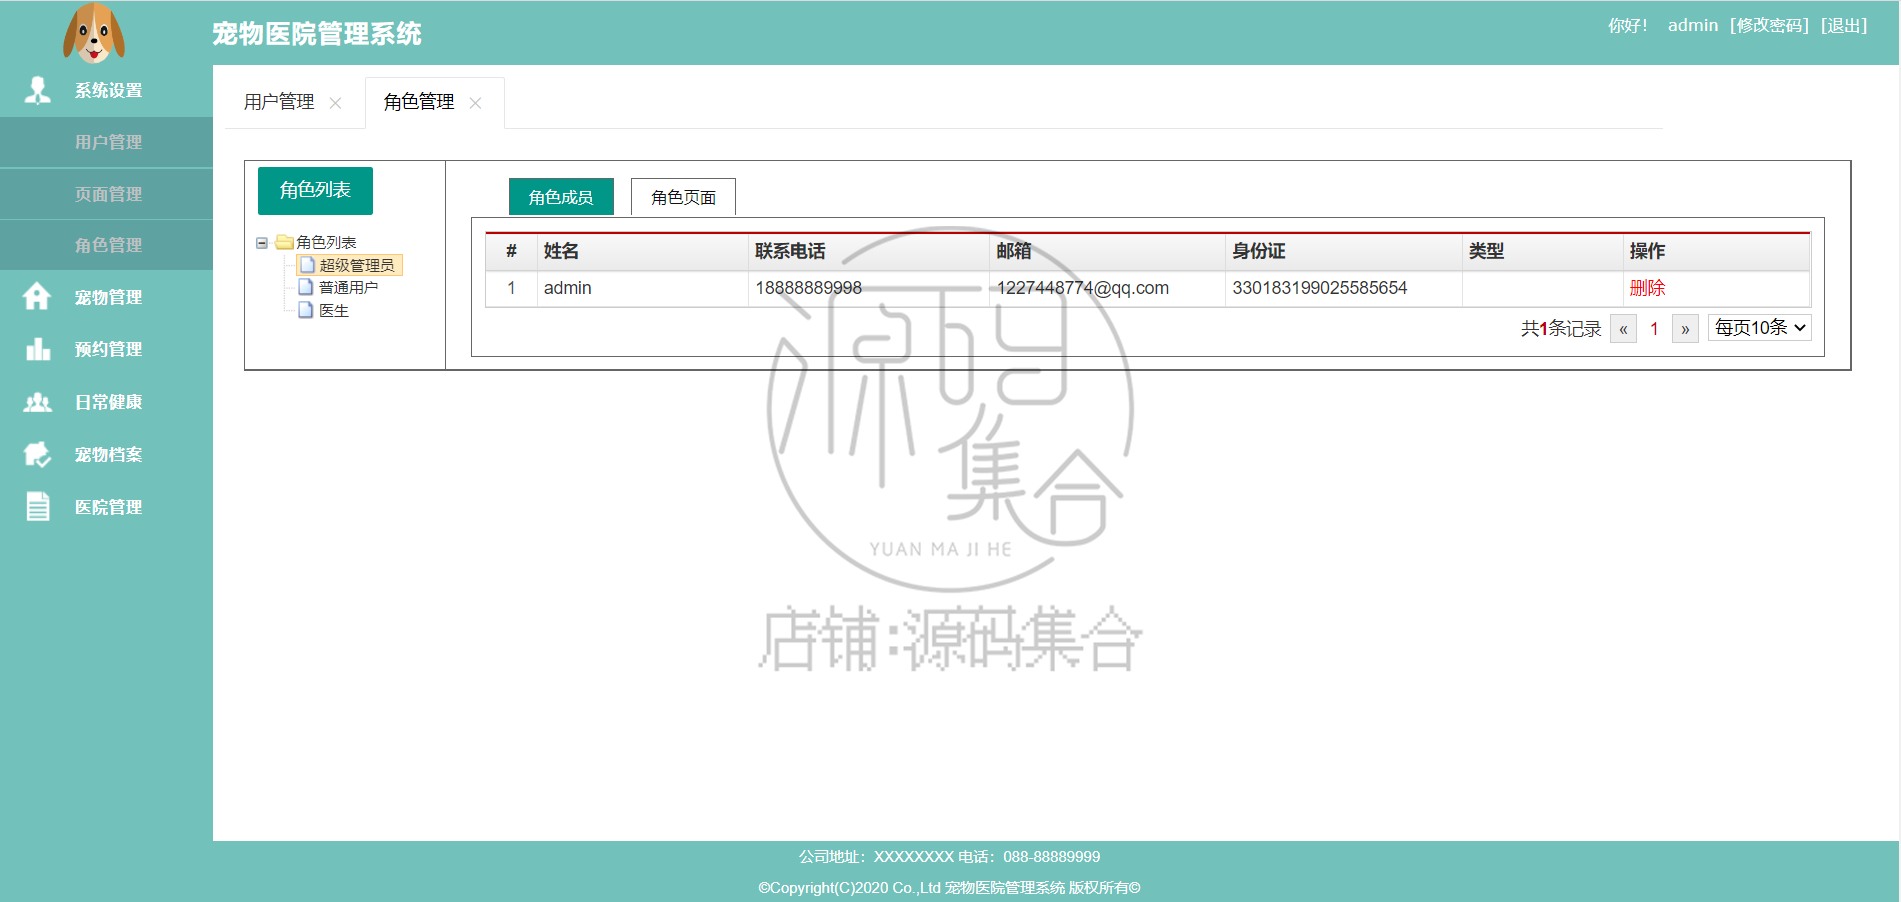Expand the 日常健康 sidebar menu
Image resolution: width=1901 pixels, height=902 pixels.
point(106,402)
